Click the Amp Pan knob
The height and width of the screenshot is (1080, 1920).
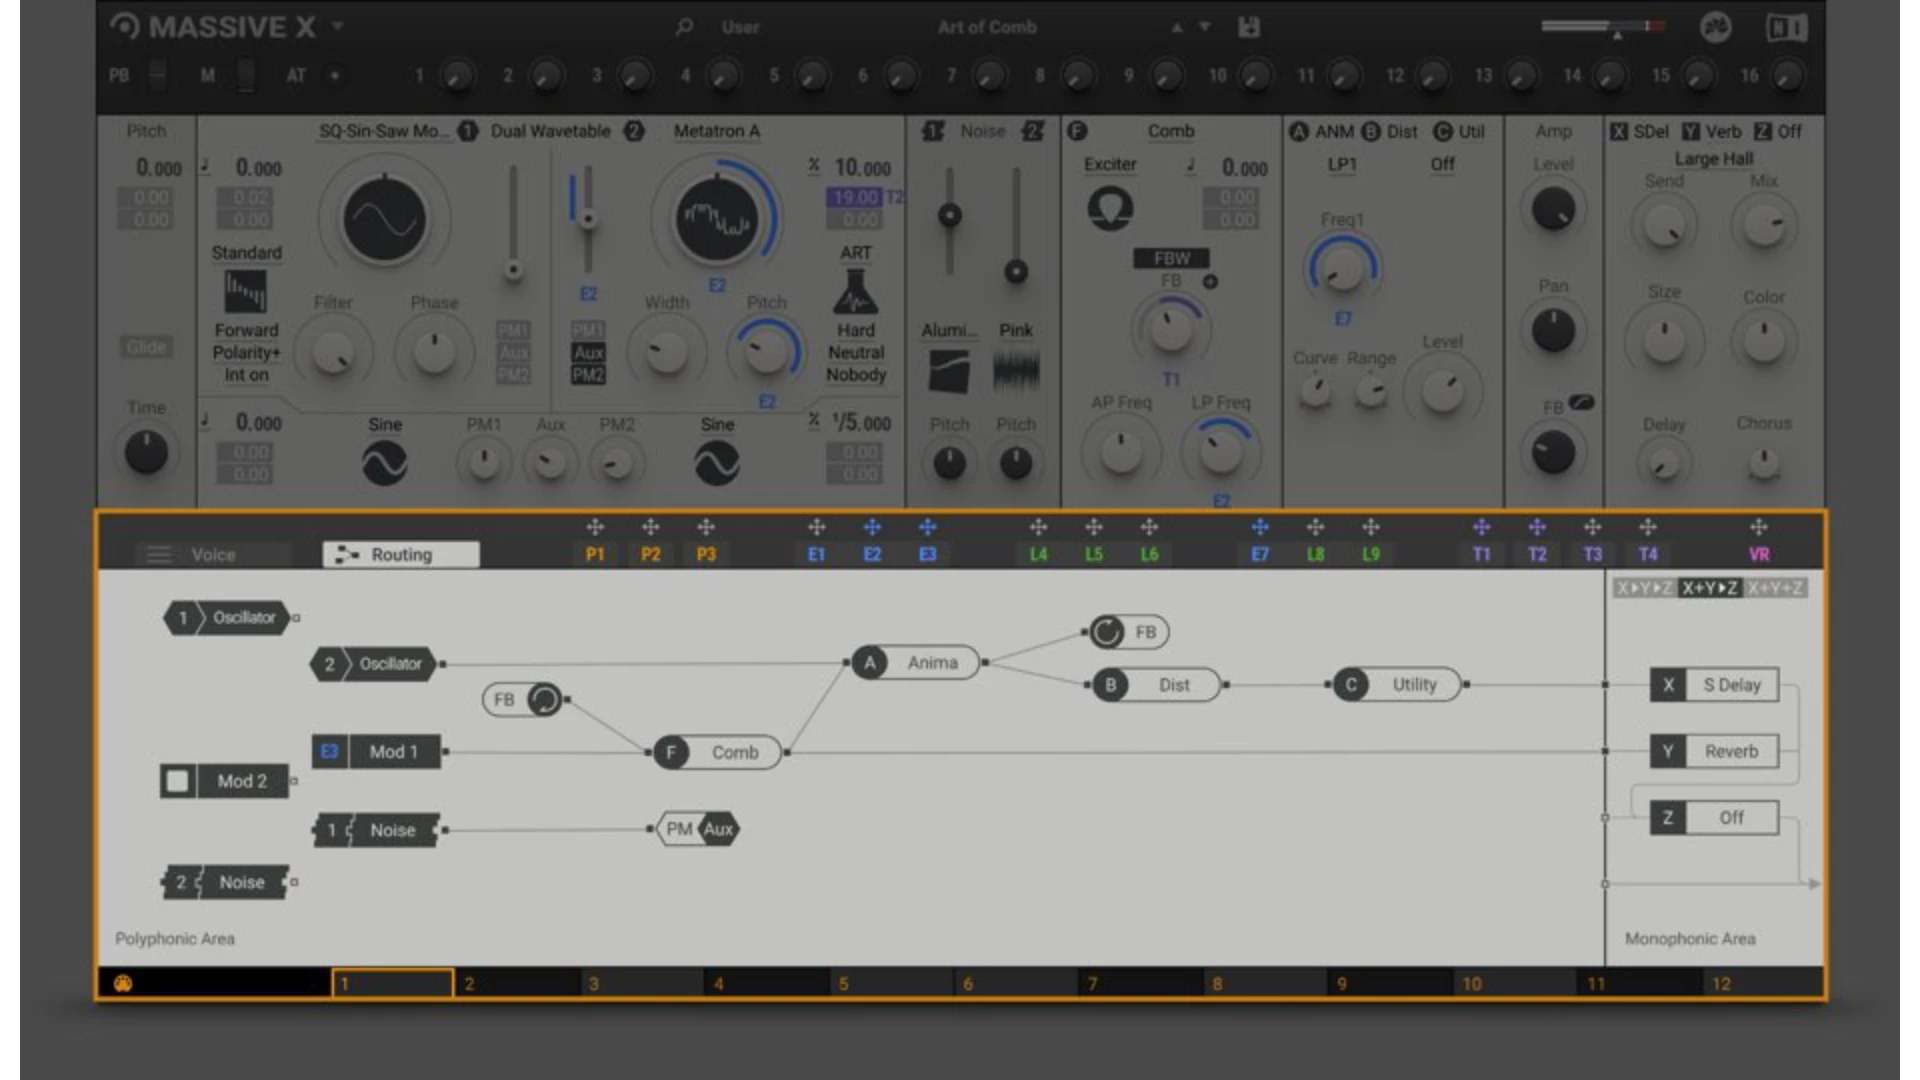click(1553, 331)
